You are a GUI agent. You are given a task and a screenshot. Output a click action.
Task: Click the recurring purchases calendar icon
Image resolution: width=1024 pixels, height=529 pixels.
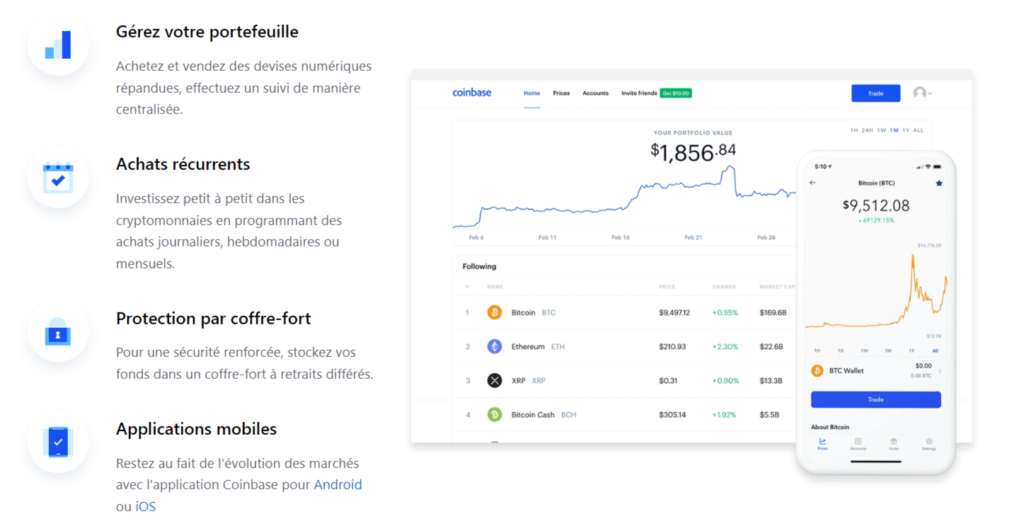pos(58,177)
